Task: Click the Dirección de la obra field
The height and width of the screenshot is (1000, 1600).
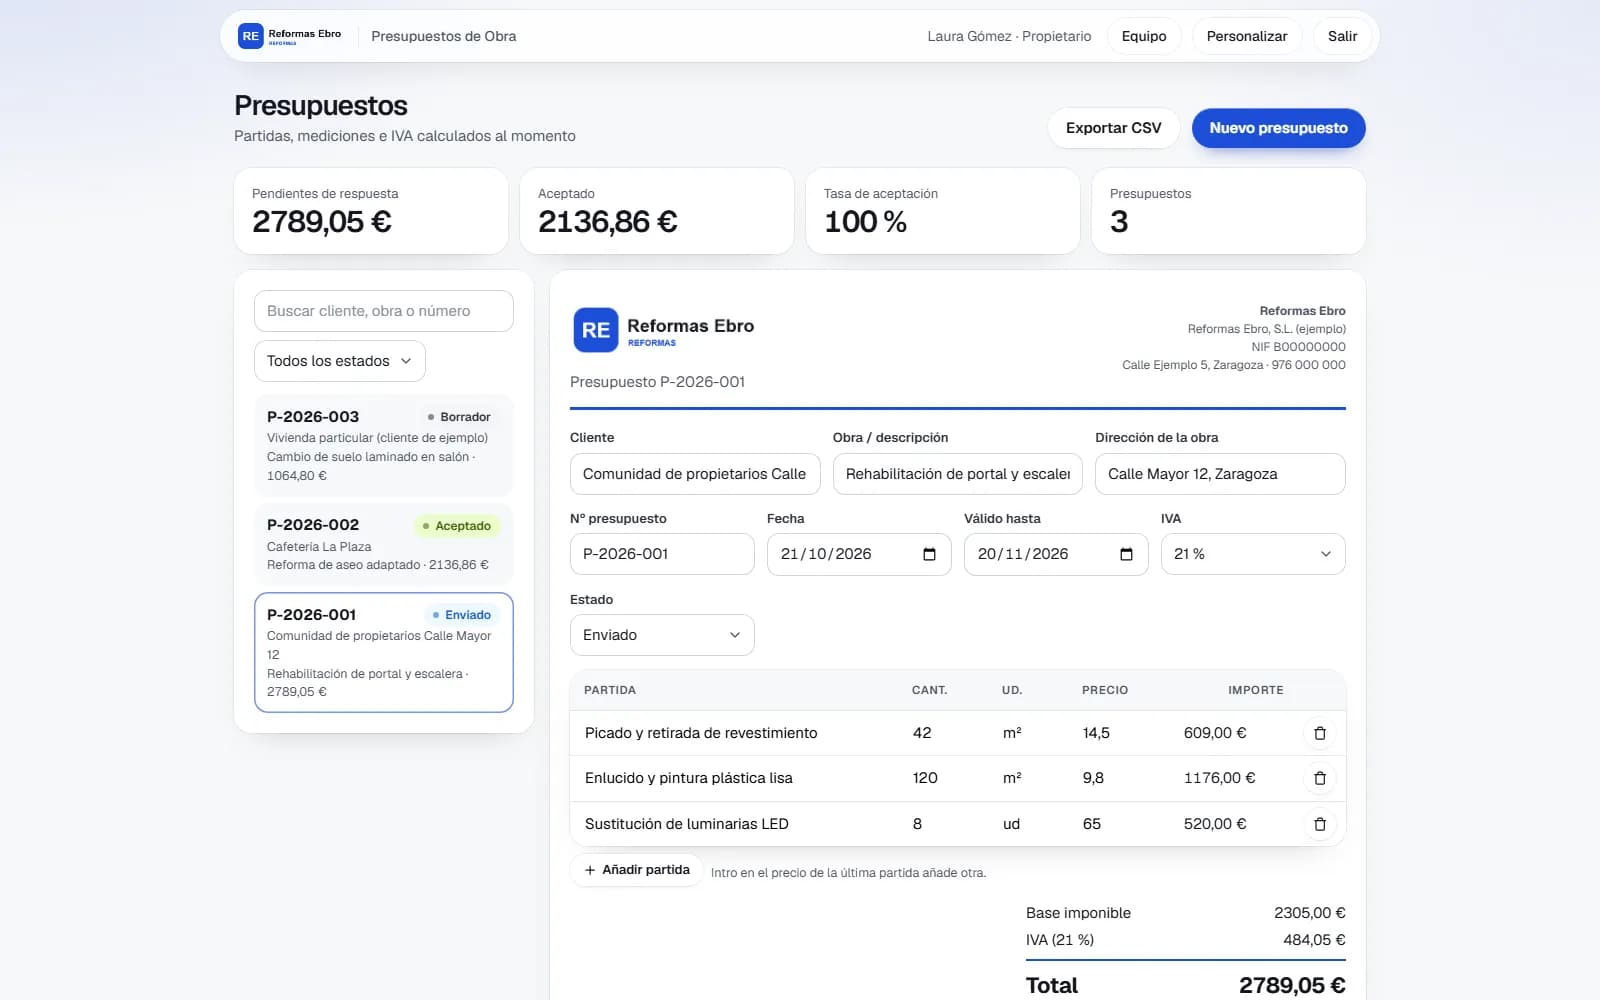Action: pos(1220,474)
